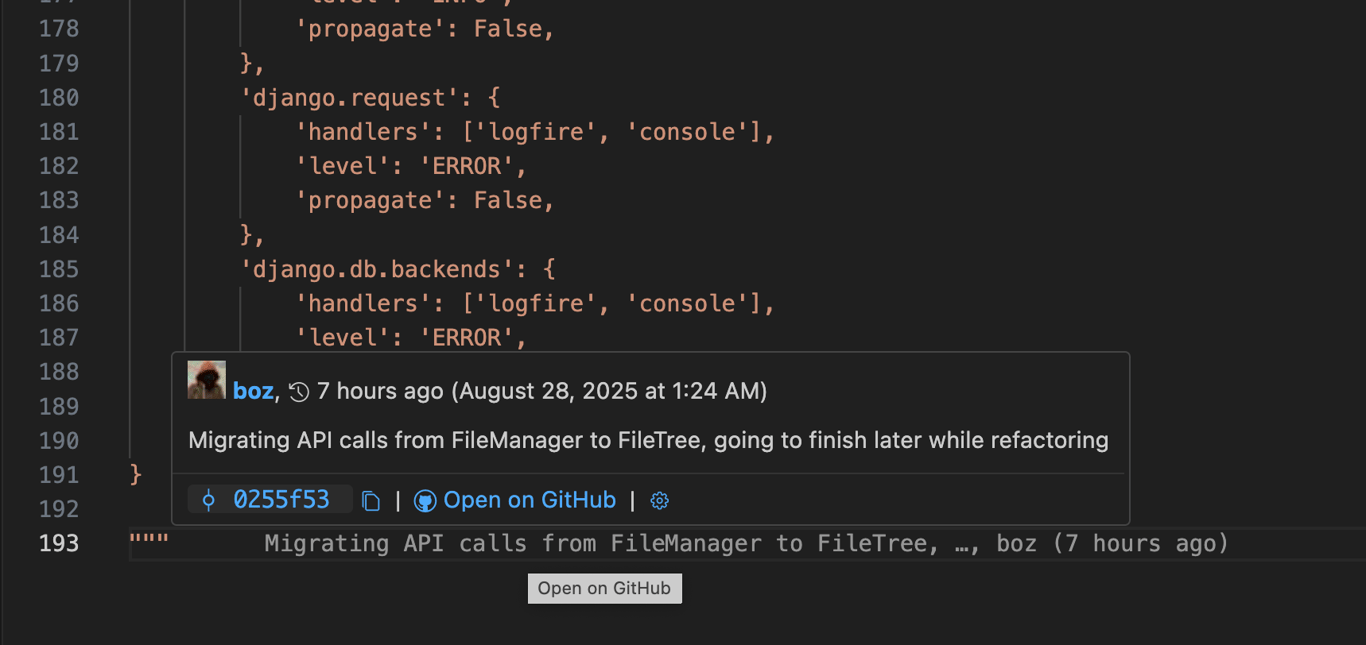Viewport: 1366px width, 645px height.
Task: Click the inline blame annotation on line 193
Action: pos(746,544)
